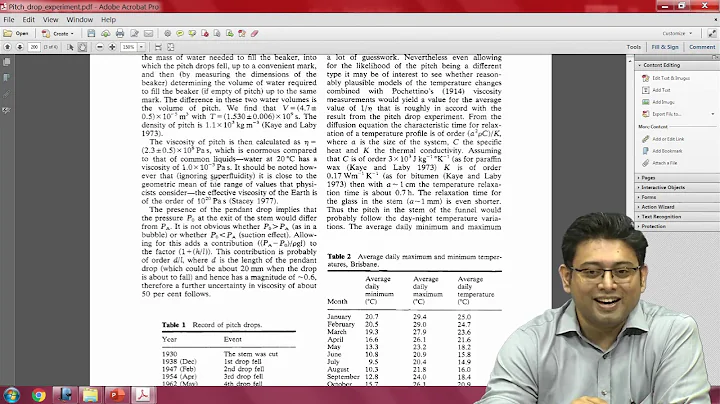Switch to the Comment pane

coord(702,47)
